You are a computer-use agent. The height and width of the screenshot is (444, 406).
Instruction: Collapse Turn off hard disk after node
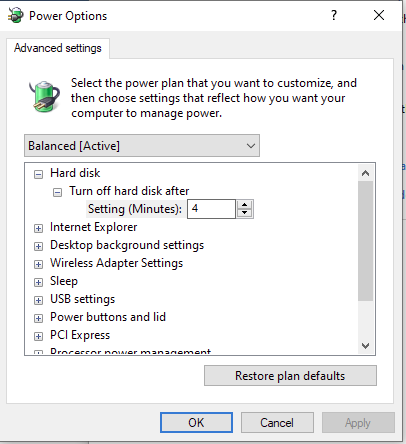57,192
